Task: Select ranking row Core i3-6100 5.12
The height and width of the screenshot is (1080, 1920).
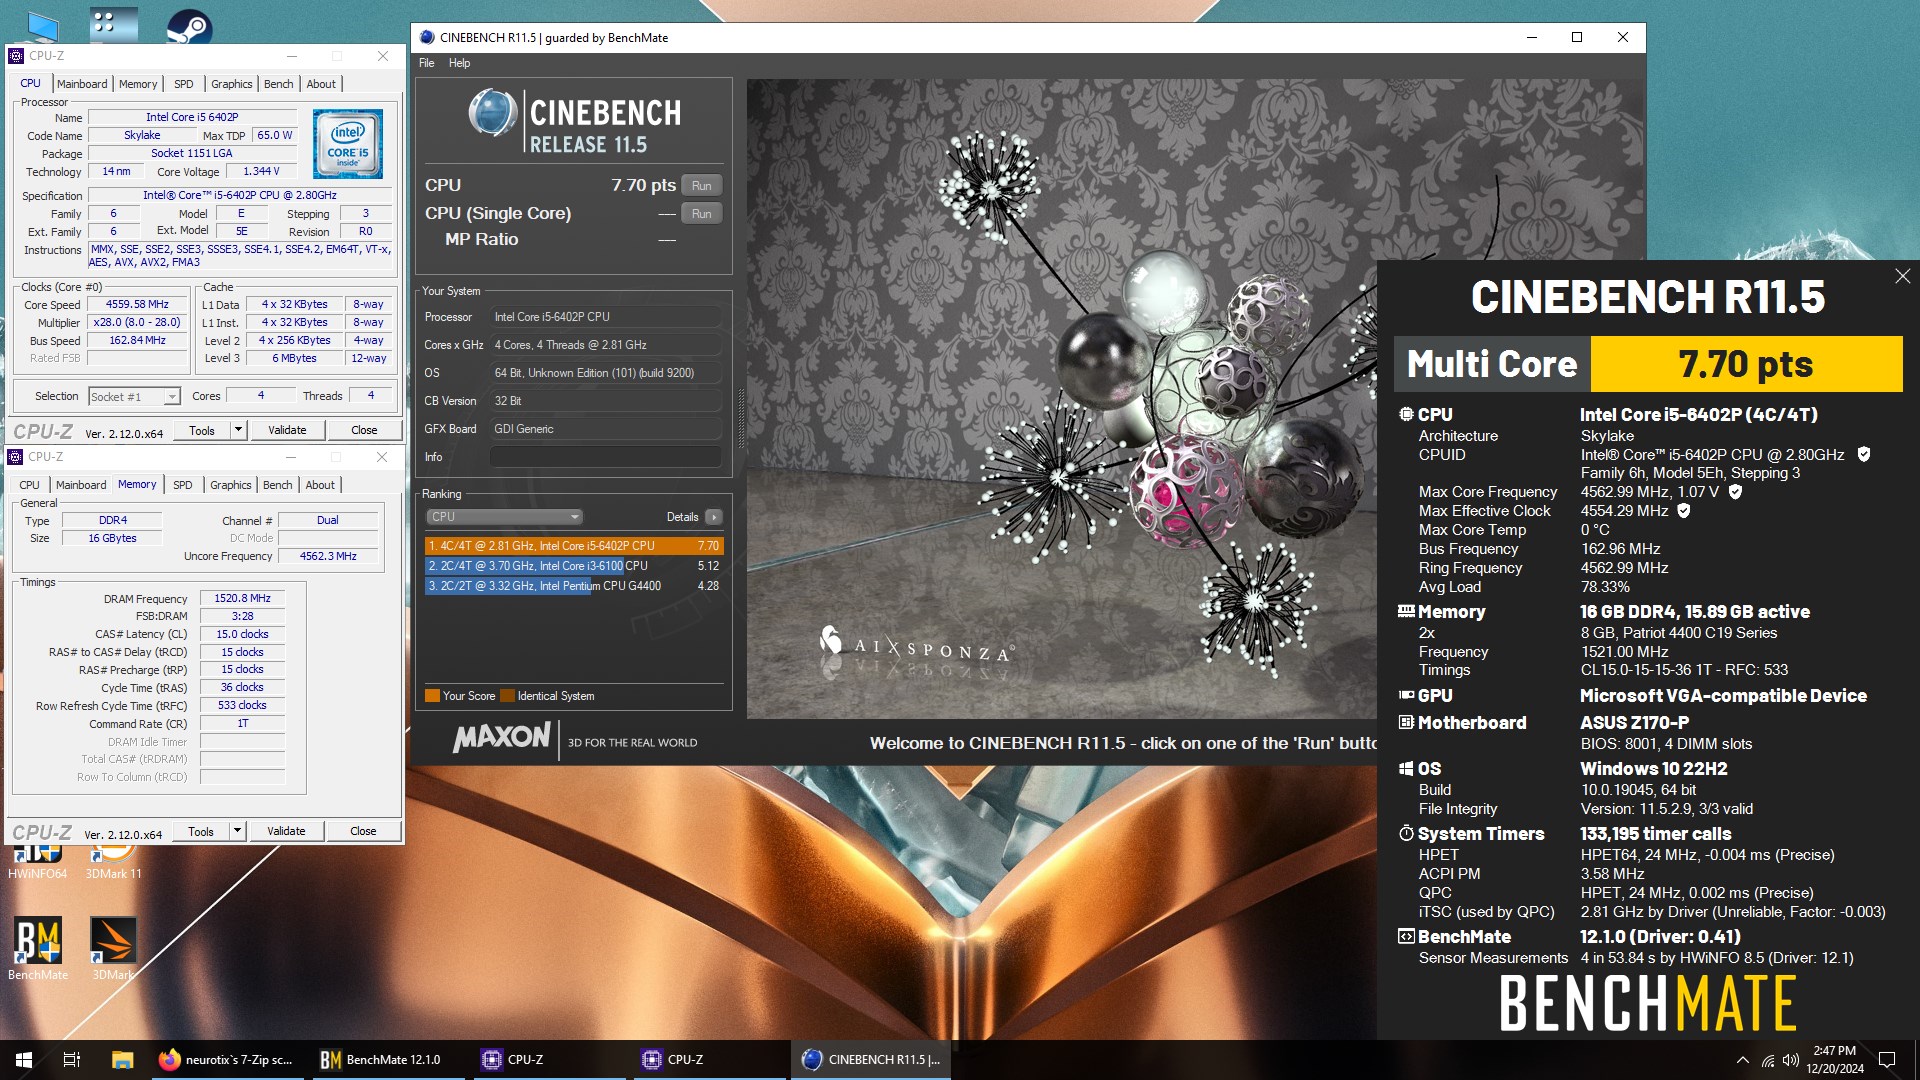Action: (574, 566)
